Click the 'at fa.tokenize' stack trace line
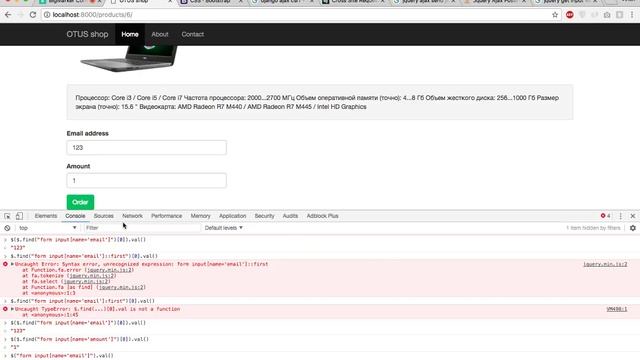 pos(69,276)
